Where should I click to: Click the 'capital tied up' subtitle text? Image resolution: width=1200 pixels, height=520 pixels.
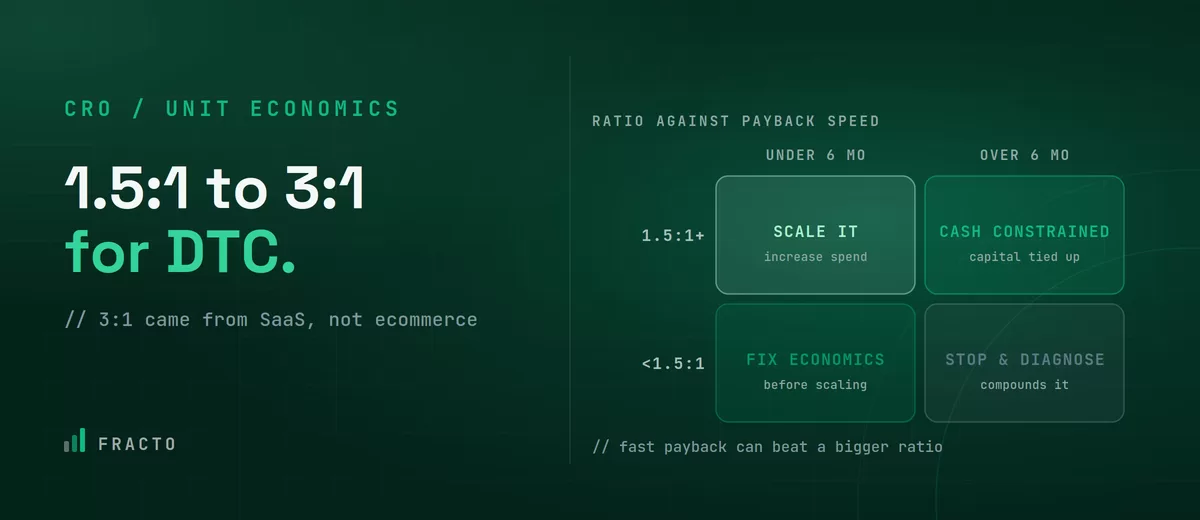click(1024, 257)
